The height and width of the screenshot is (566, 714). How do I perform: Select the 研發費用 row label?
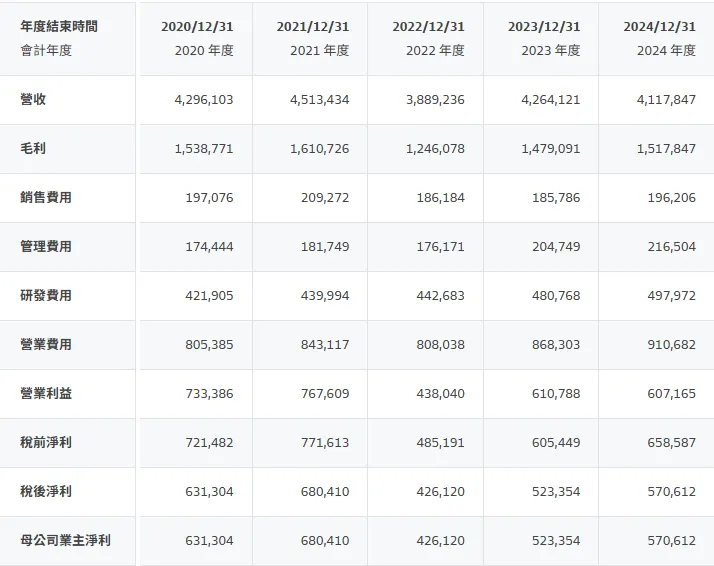click(46, 296)
